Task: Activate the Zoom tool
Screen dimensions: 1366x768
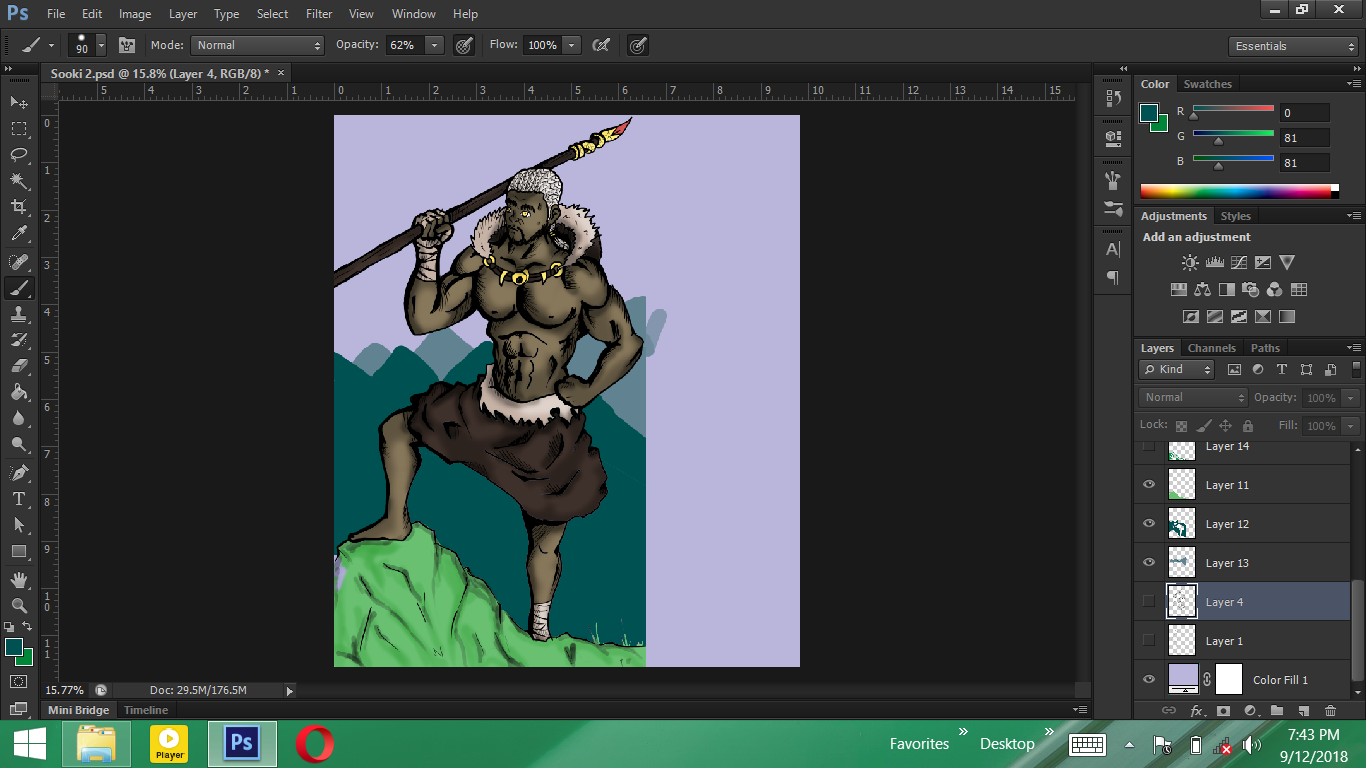Action: (19, 605)
